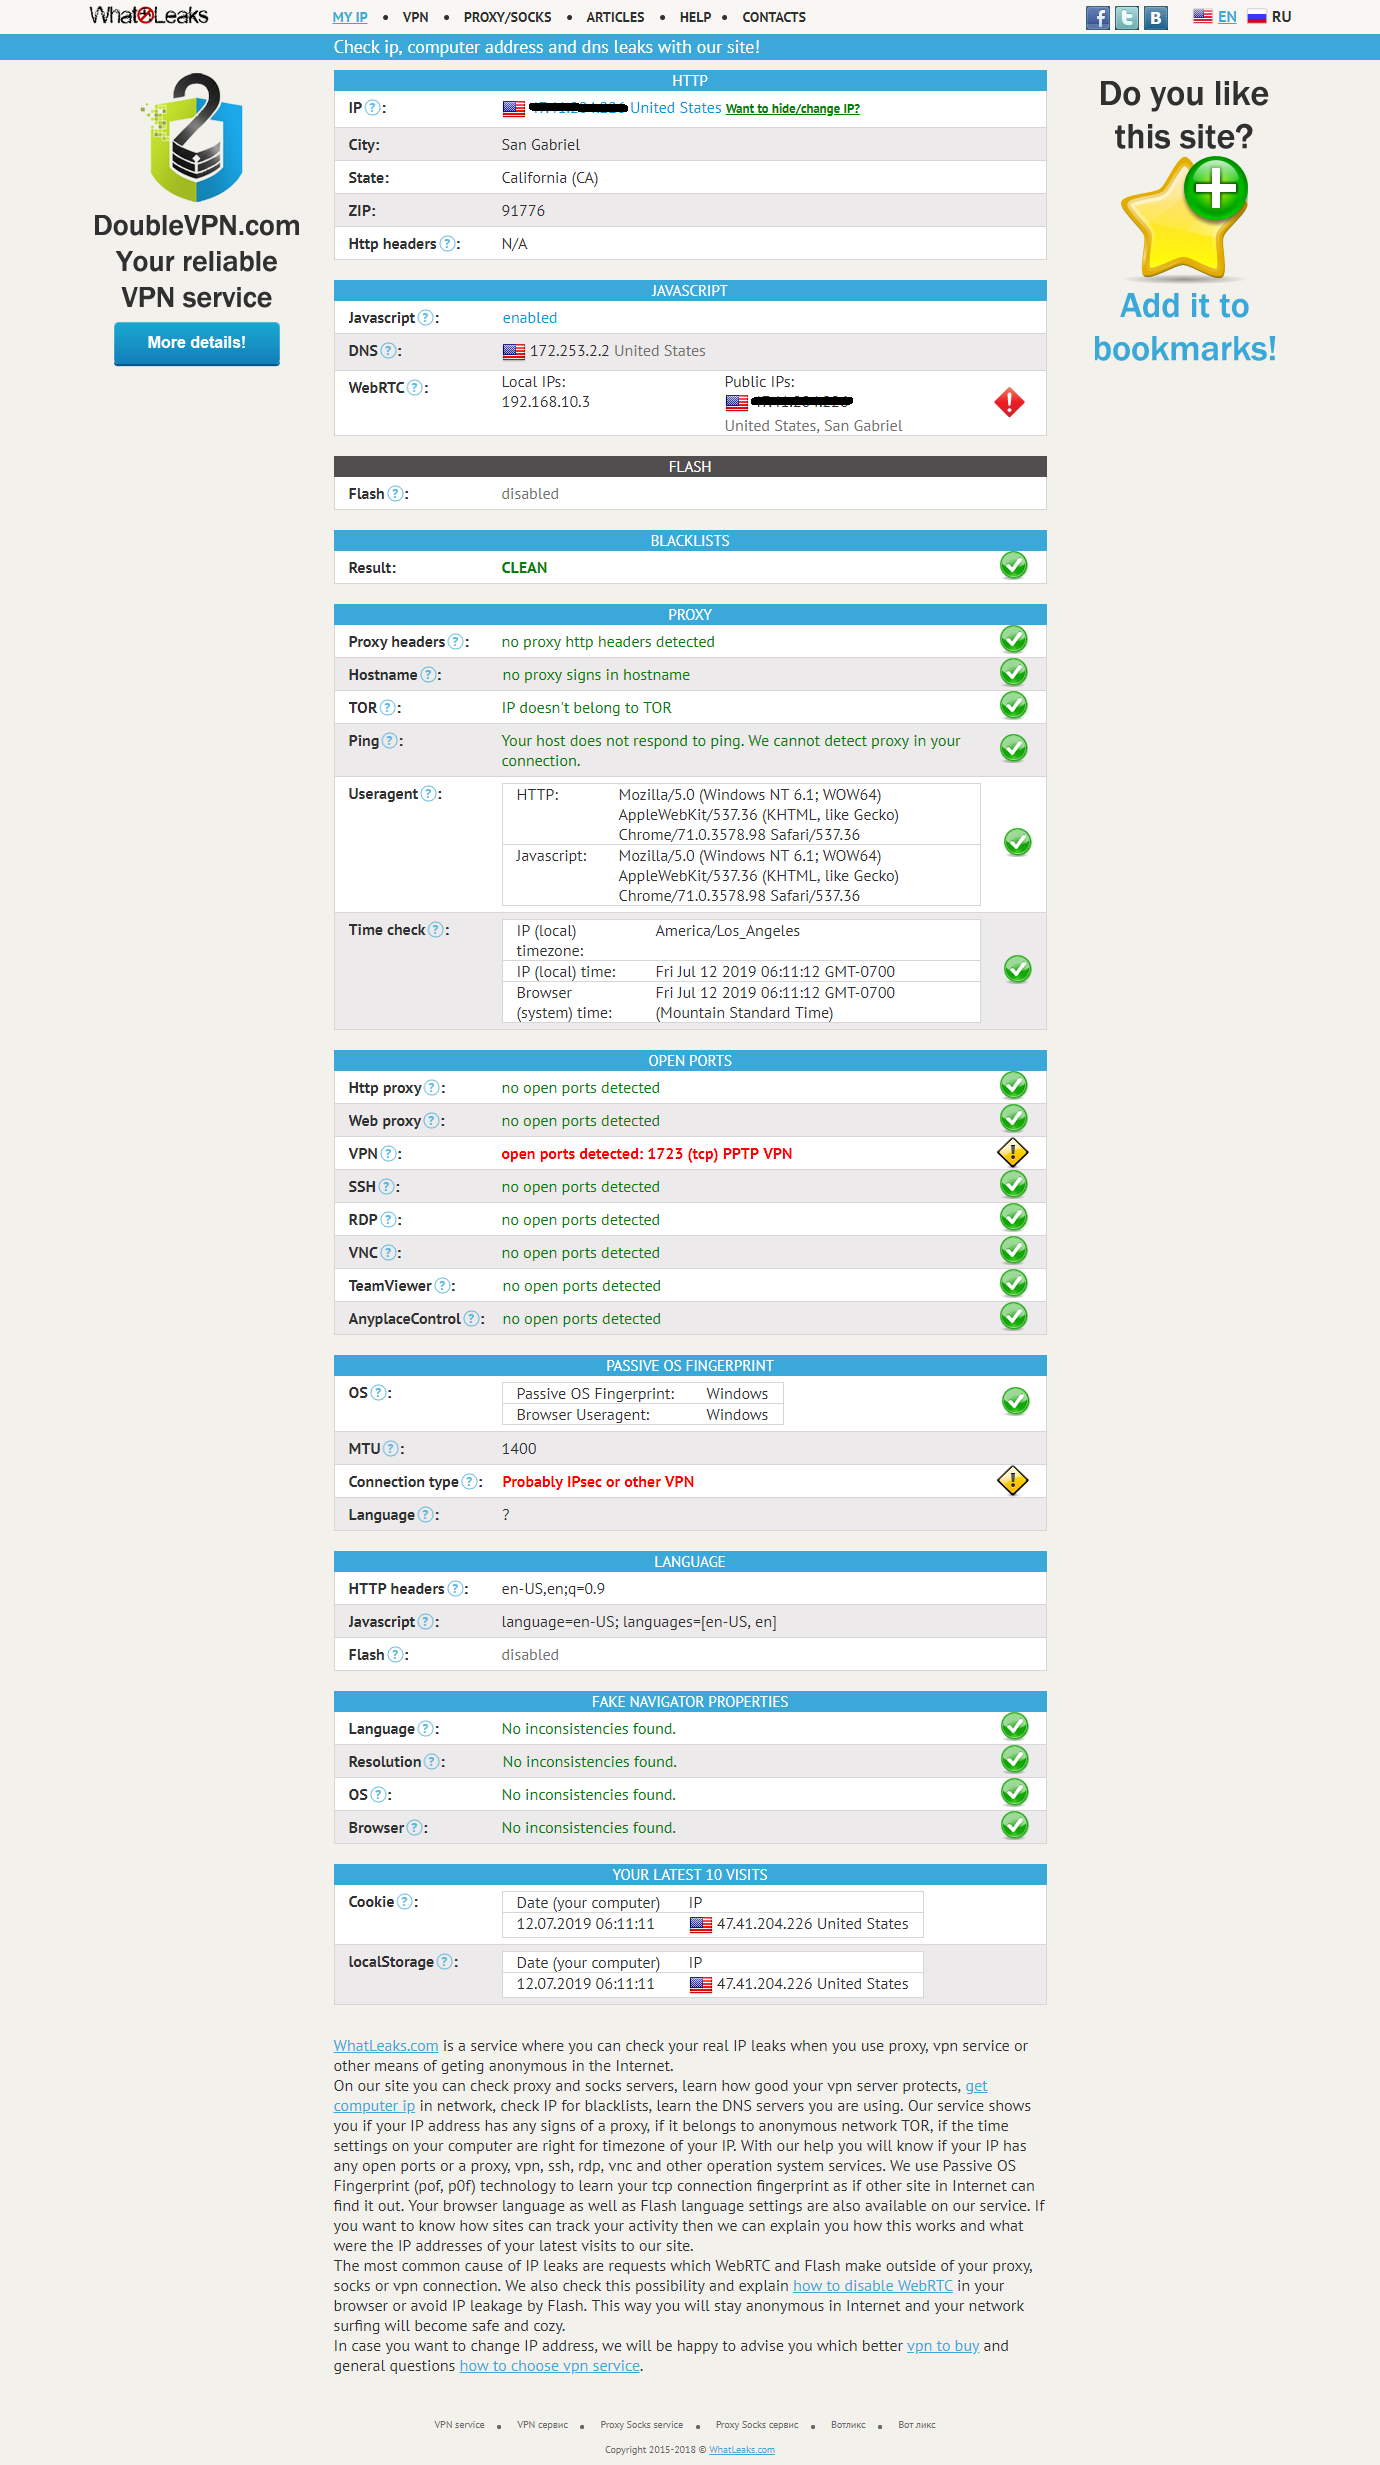Click the Twitter share icon
1380x2465 pixels.
coord(1126,17)
